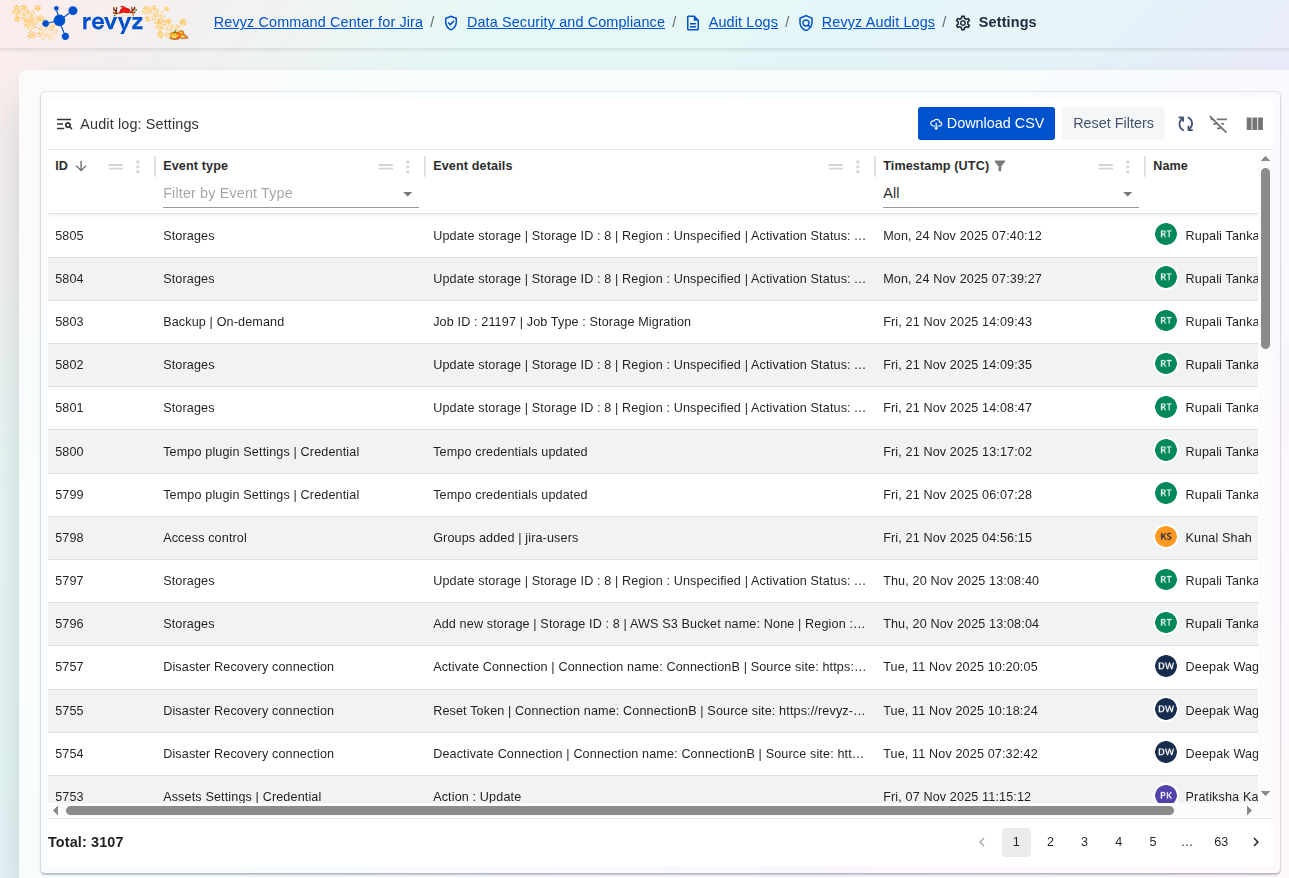Select page 3 in pagination

pos(1084,842)
